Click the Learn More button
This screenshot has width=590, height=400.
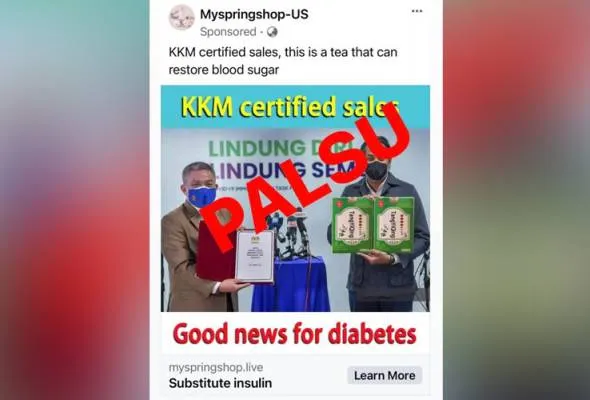(x=385, y=376)
